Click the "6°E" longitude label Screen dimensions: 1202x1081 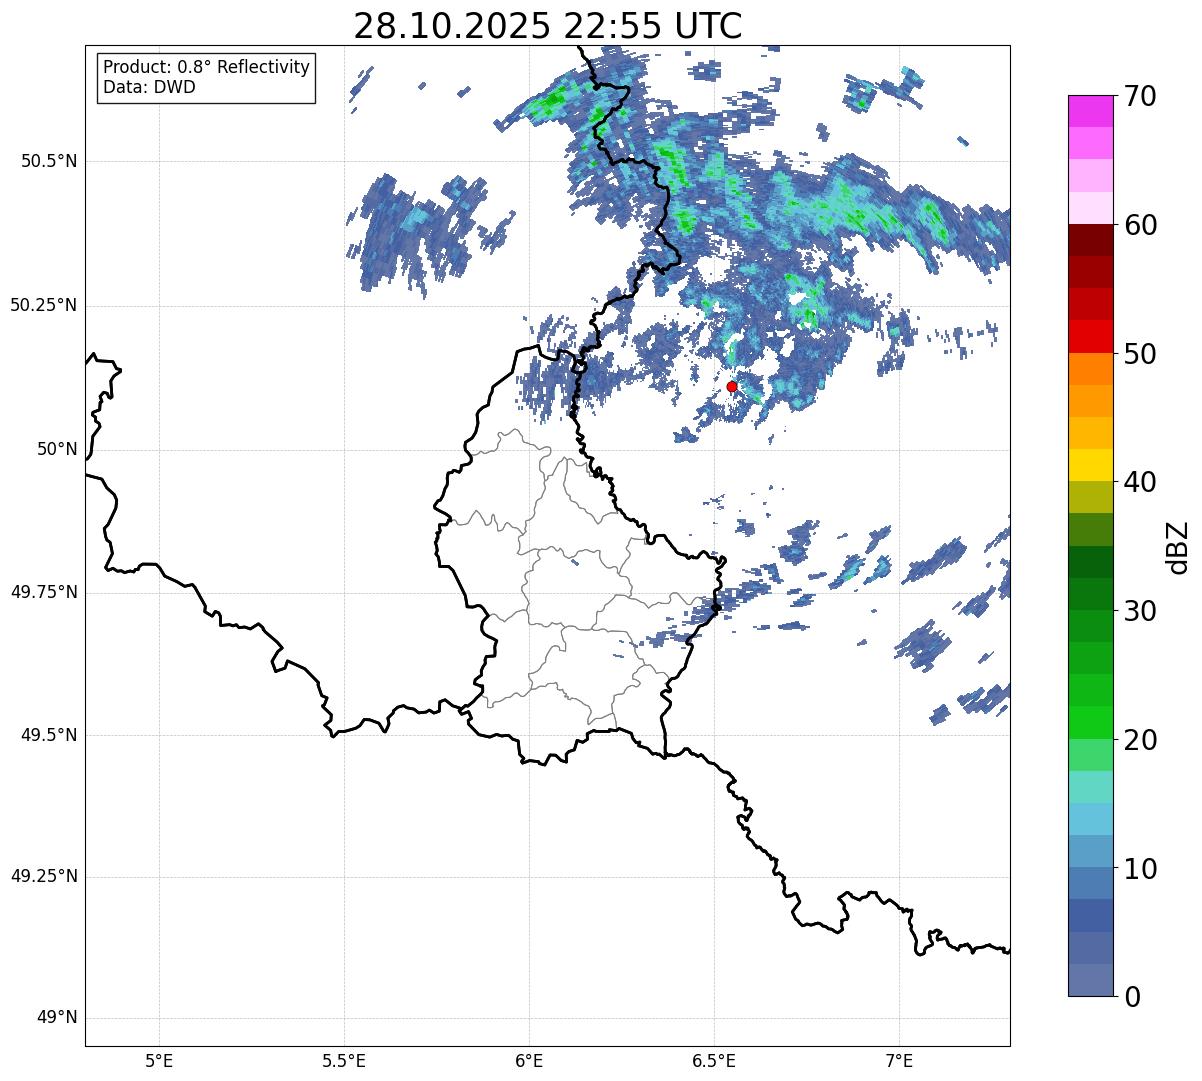click(529, 1061)
